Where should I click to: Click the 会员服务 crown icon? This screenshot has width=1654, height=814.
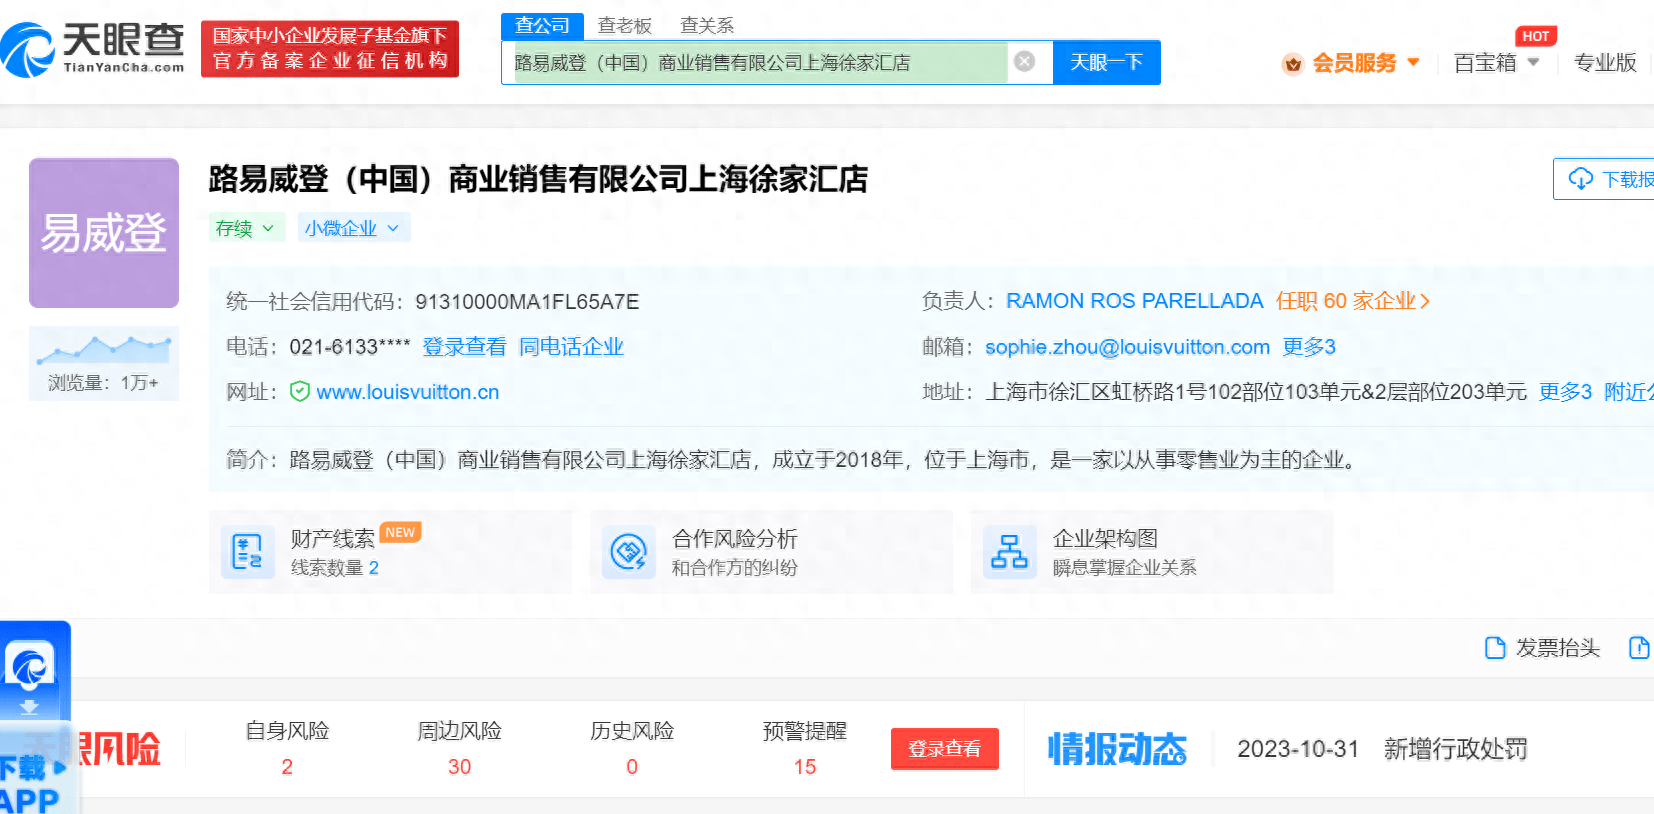coord(1293,64)
